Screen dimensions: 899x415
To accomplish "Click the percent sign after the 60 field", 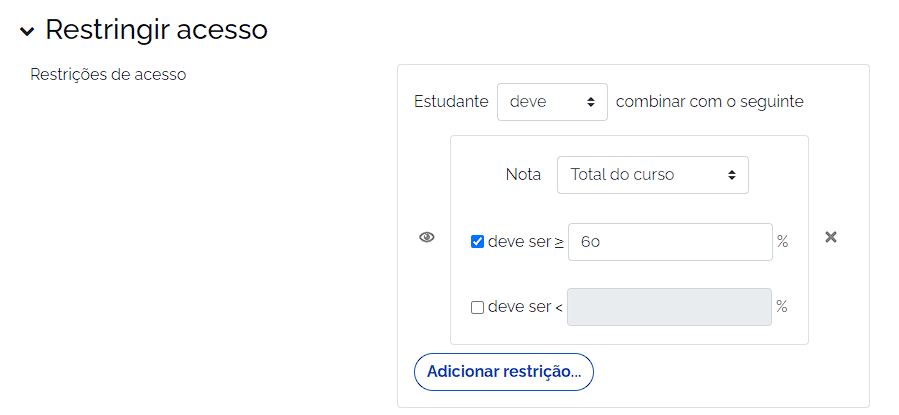I will click(783, 242).
